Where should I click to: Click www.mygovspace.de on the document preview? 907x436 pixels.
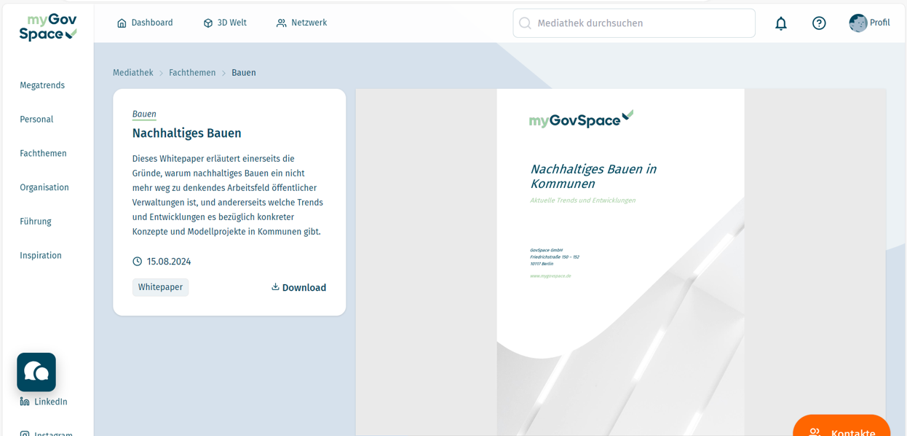(x=551, y=276)
